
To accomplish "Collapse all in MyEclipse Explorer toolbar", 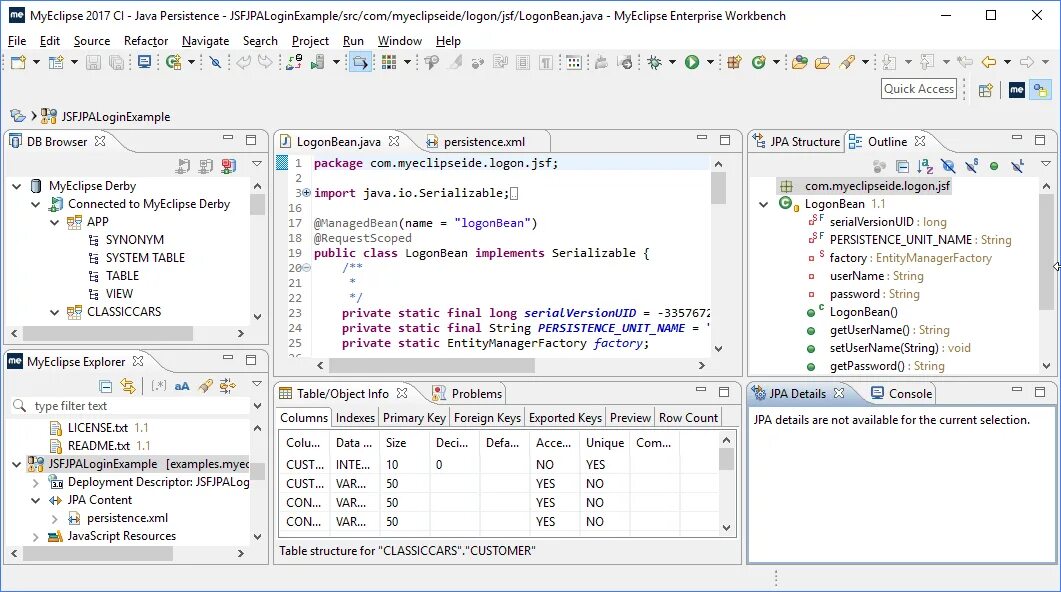I will 105,386.
